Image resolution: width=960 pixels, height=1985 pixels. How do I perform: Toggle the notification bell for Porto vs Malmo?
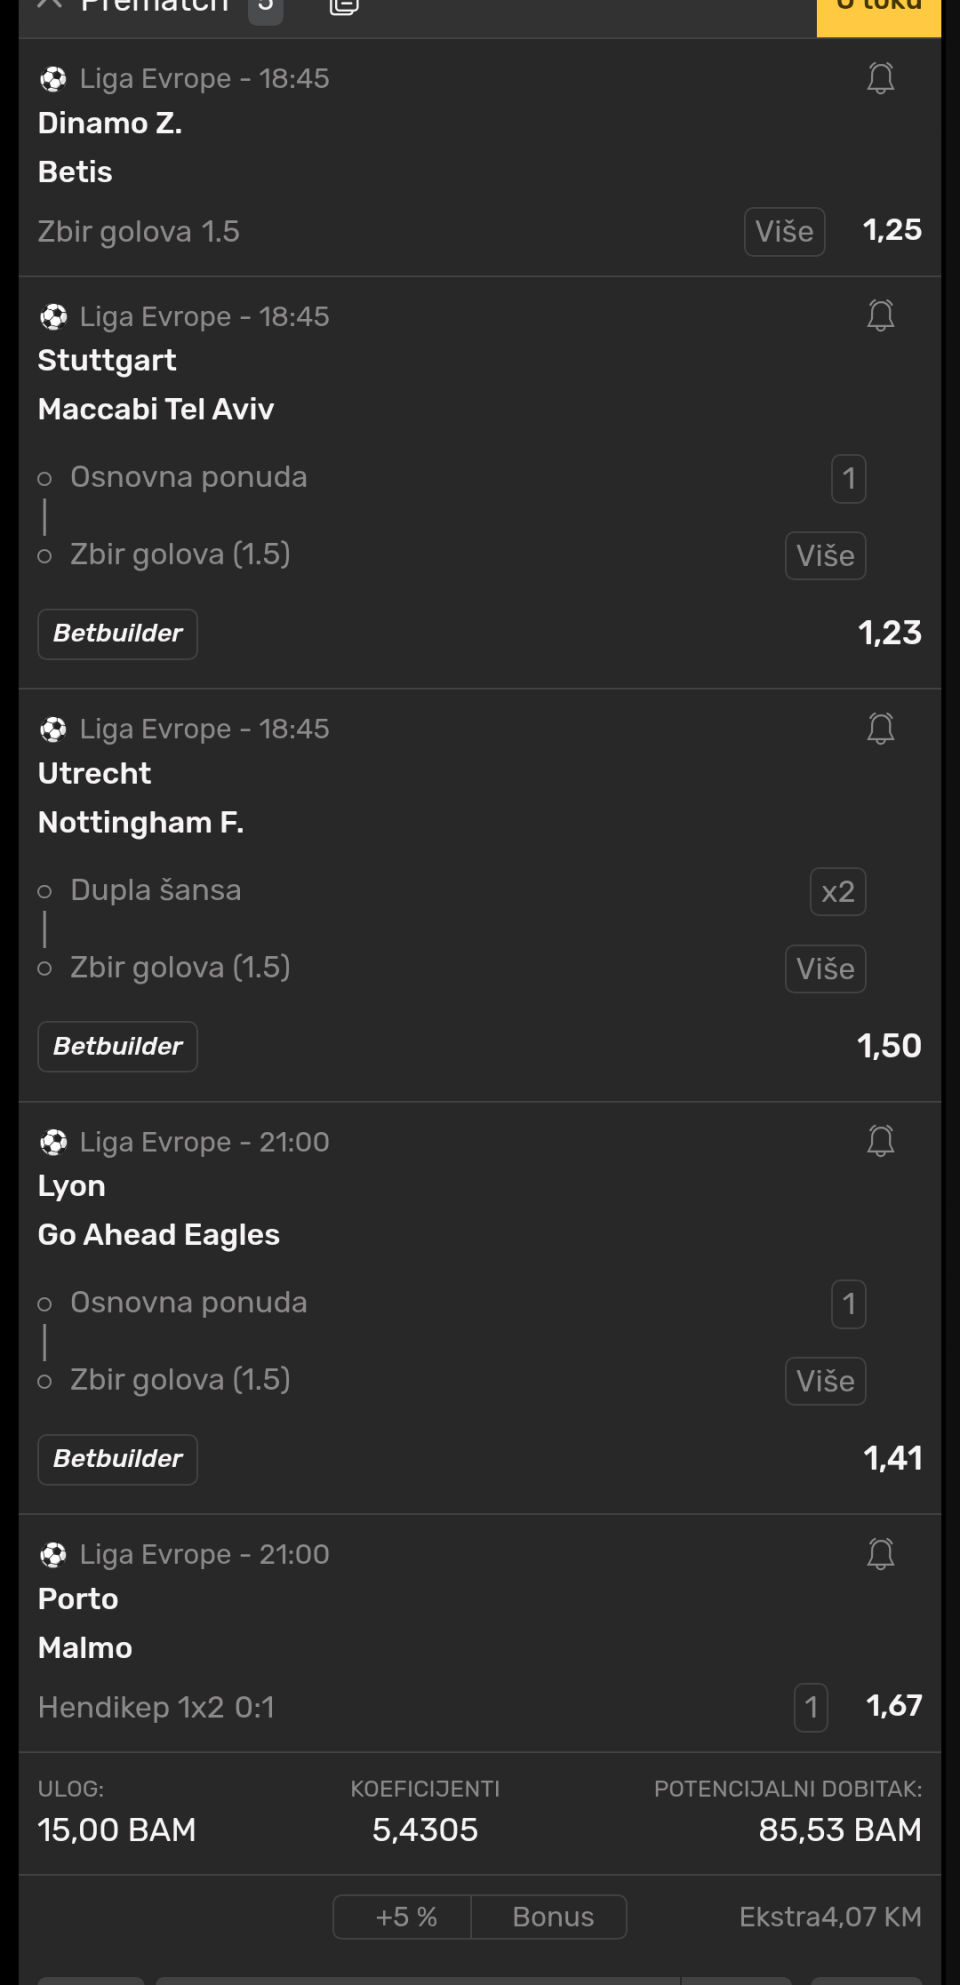click(x=880, y=1554)
